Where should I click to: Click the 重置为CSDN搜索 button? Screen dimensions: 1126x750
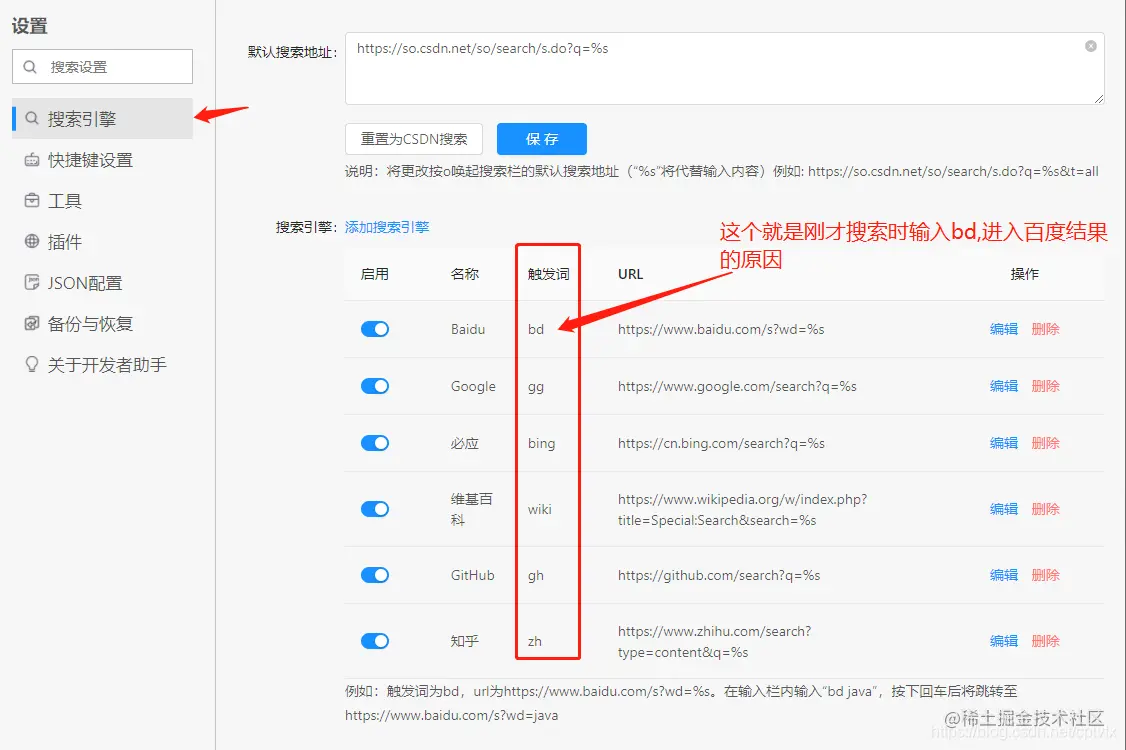(x=414, y=139)
